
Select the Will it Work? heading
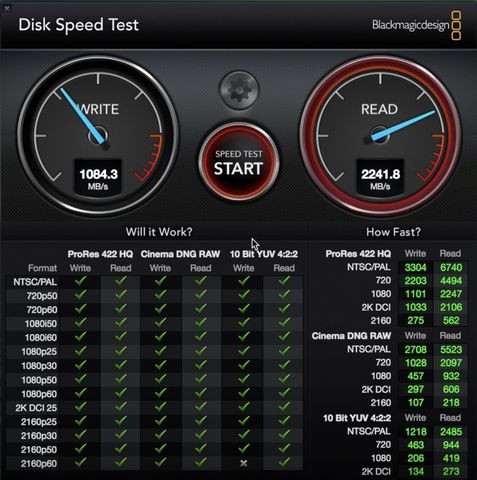pos(159,232)
